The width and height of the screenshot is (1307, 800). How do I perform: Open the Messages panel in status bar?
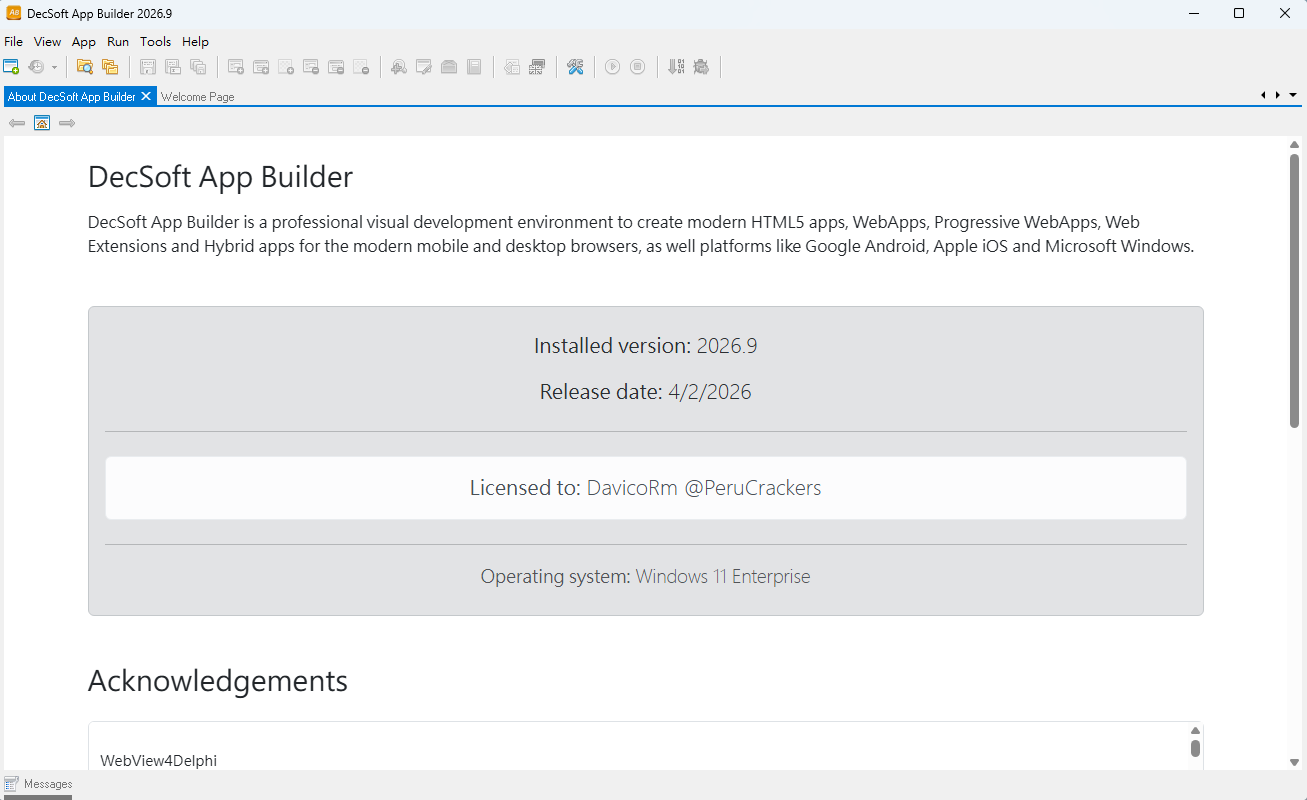coord(38,784)
